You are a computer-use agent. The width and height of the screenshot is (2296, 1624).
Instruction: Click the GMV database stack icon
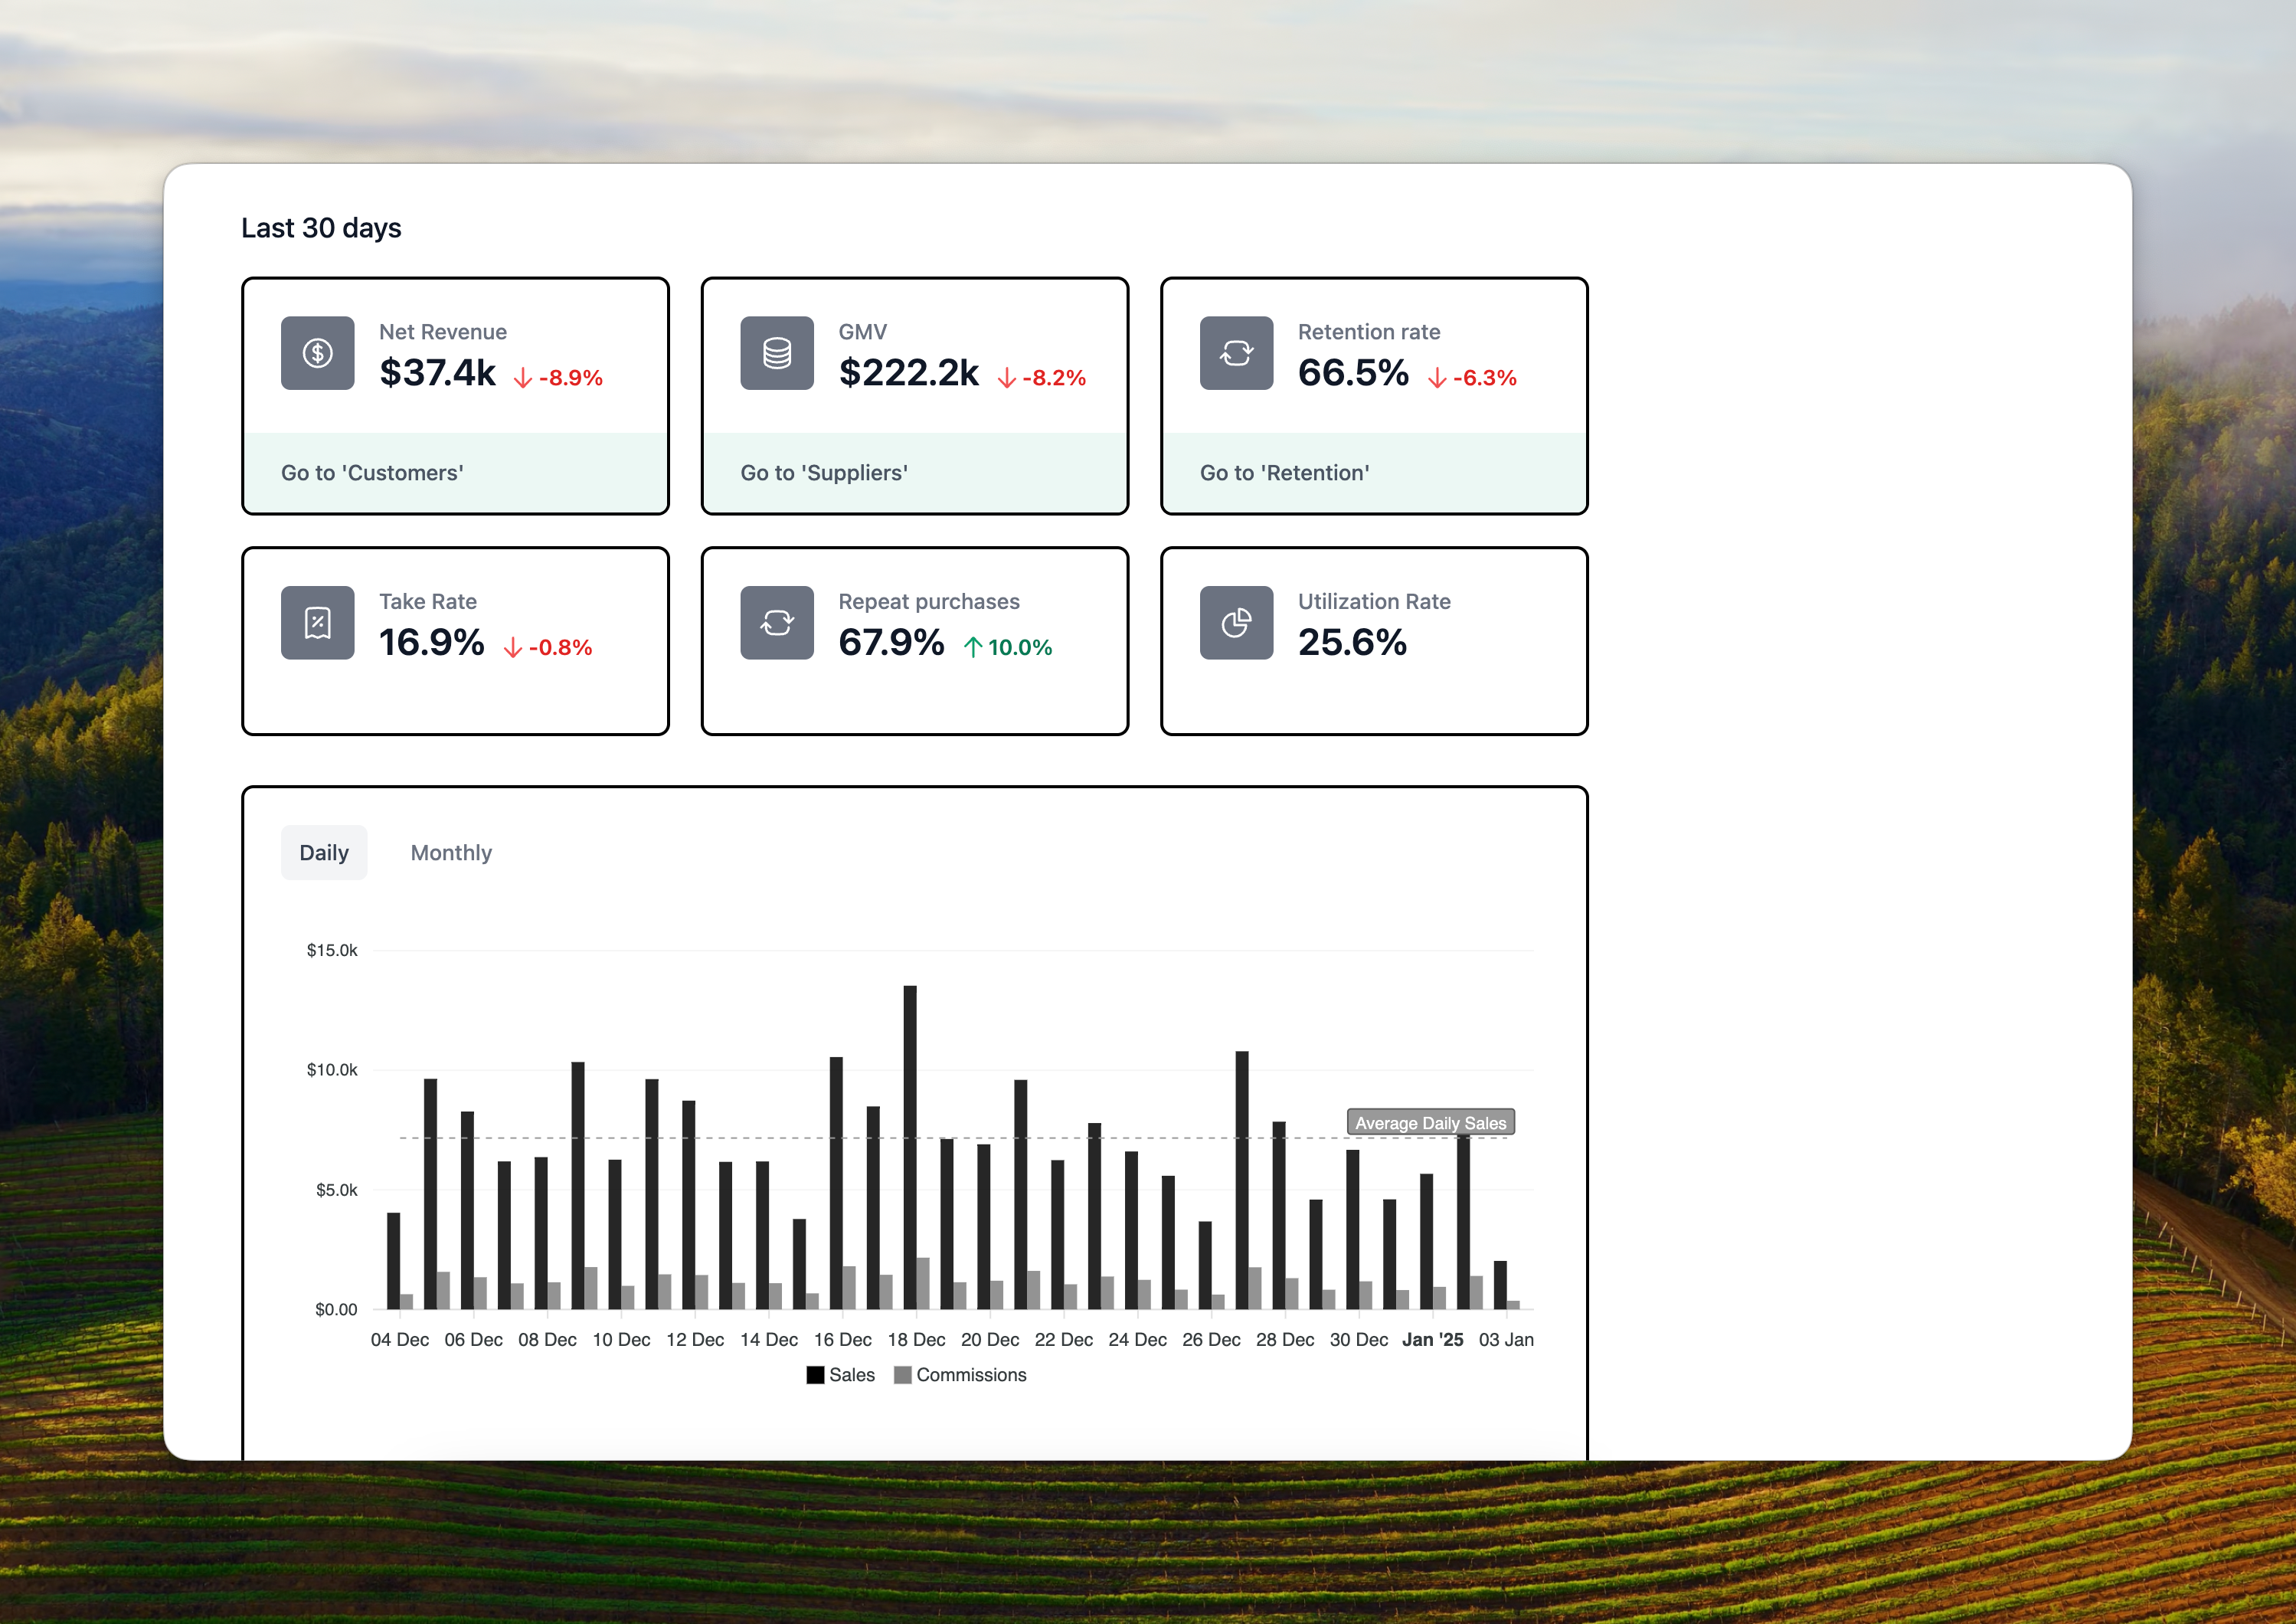pyautogui.click(x=776, y=353)
